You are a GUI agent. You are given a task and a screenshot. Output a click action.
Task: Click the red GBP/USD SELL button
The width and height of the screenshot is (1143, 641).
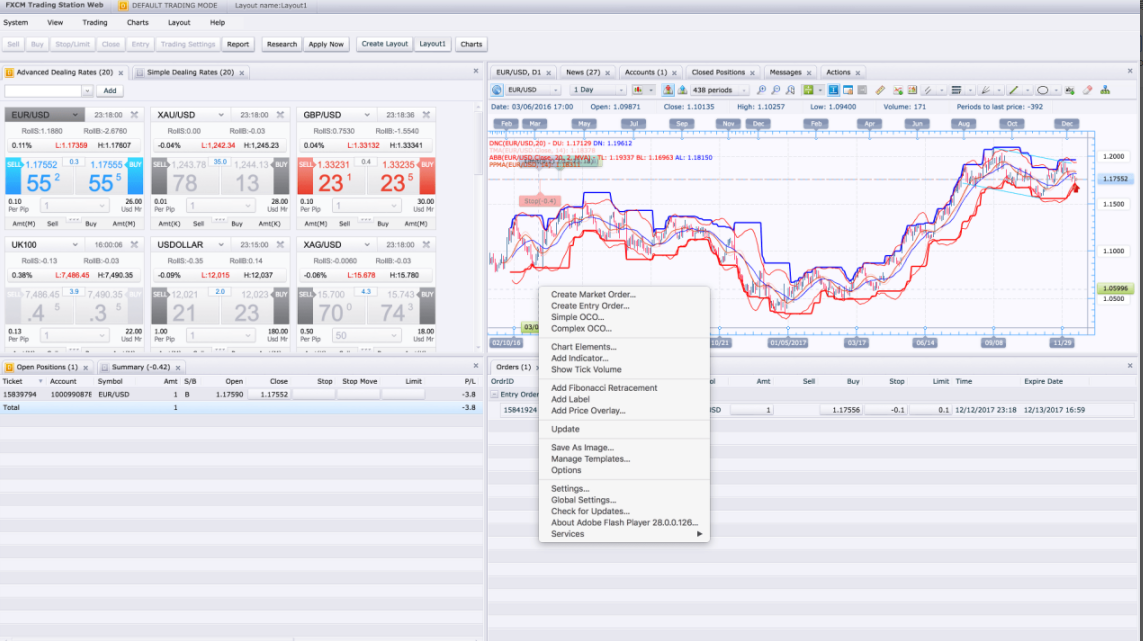(305, 176)
